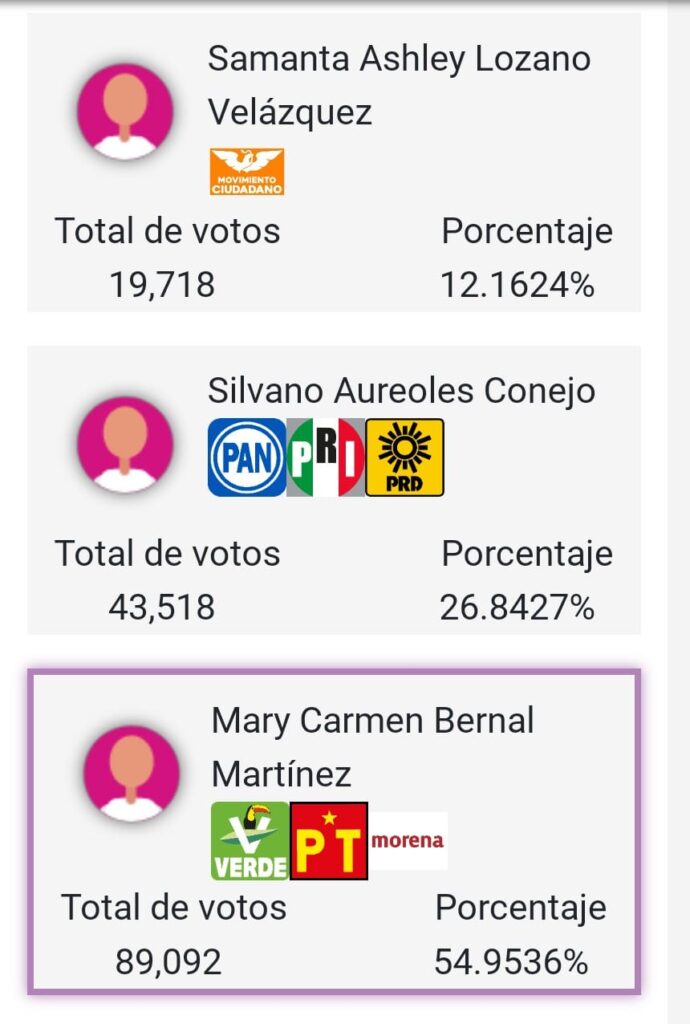Click the Porcentaje label in the highlighted card
690x1024 pixels.
[x=521, y=908]
